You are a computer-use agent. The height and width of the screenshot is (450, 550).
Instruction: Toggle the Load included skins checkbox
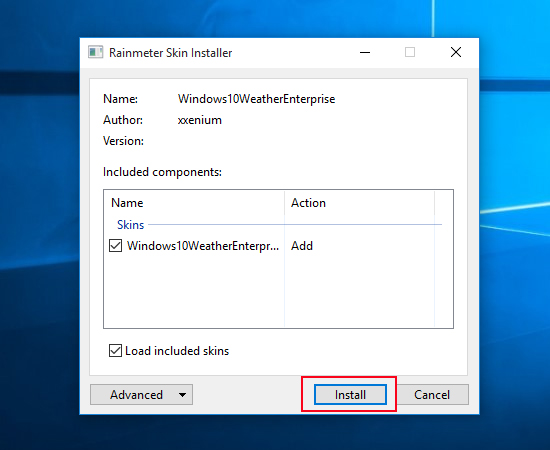coord(115,350)
